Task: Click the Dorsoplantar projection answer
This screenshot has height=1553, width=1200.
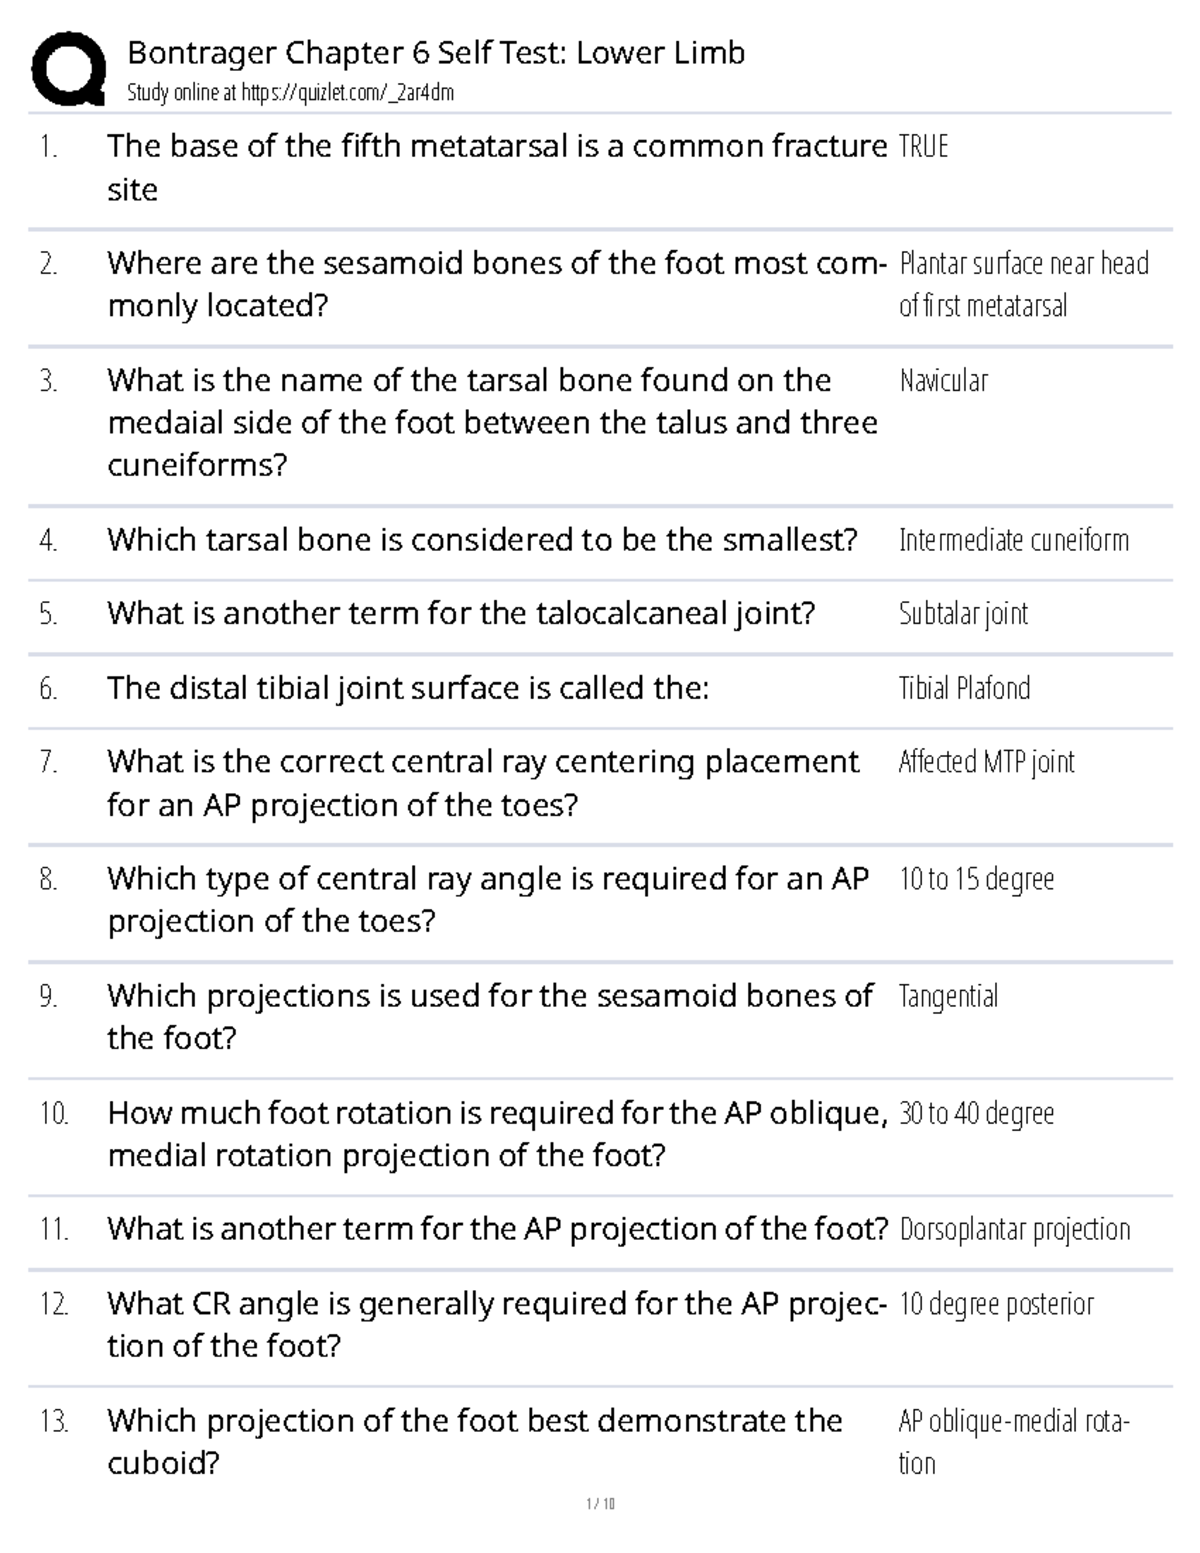Action: [x=1014, y=1229]
